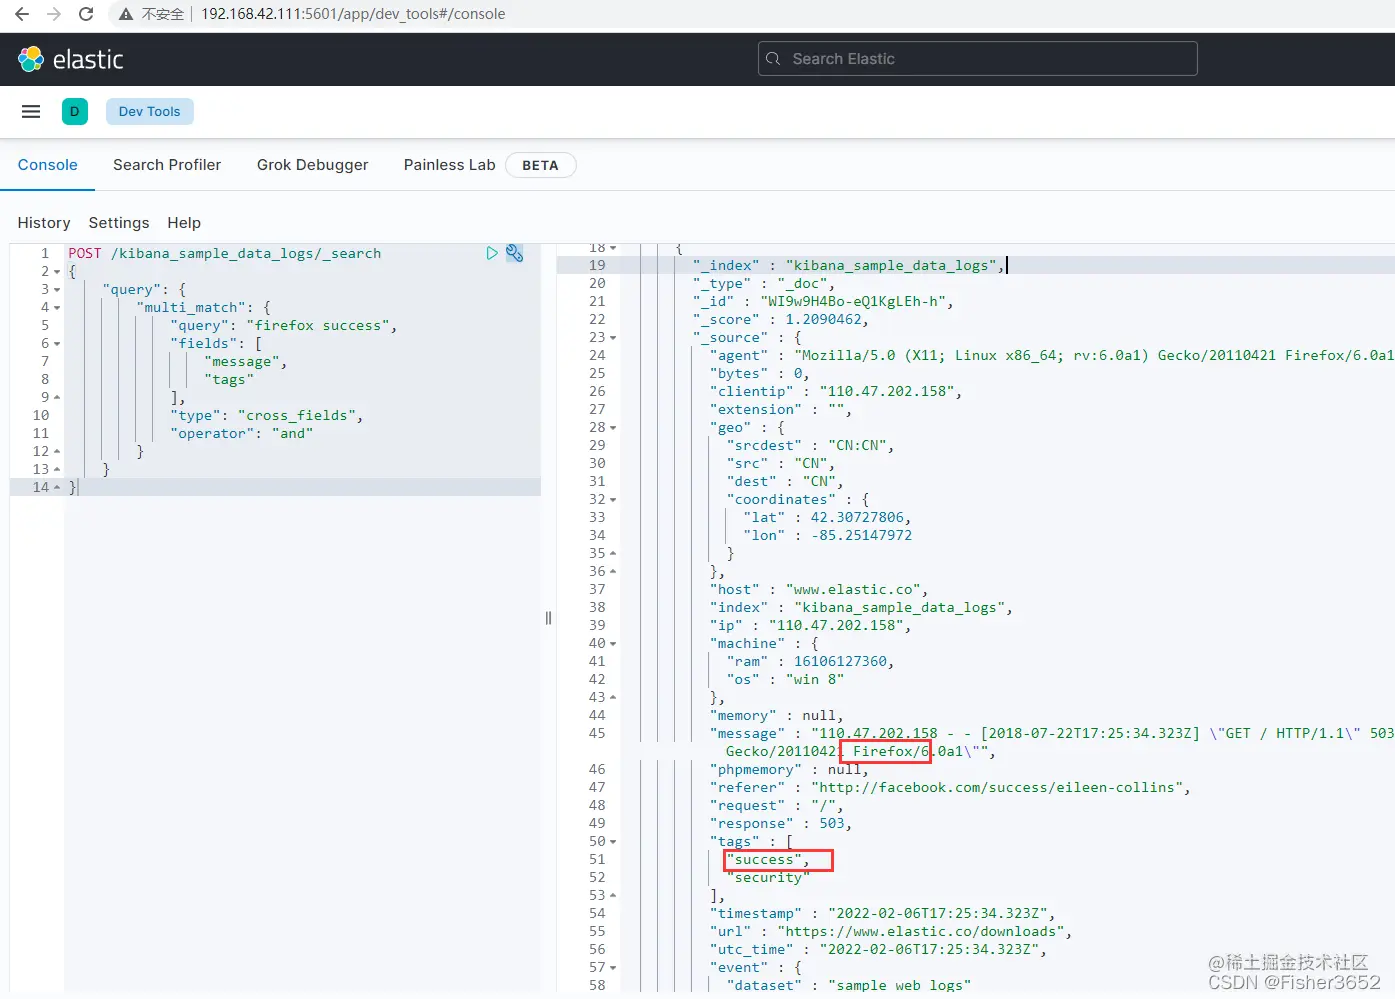
Task: Collapse the _source fold at output line 23
Action: pyautogui.click(x=613, y=338)
